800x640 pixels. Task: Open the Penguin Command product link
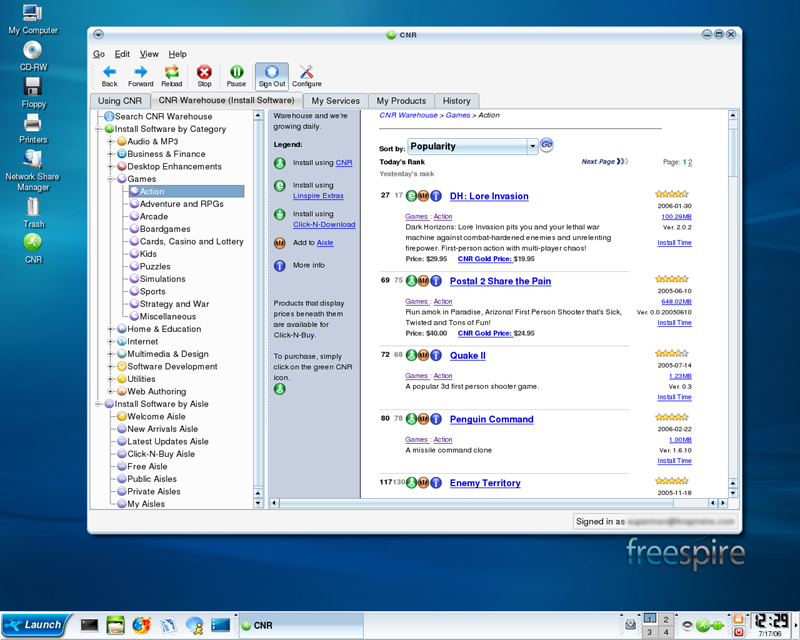(x=491, y=419)
